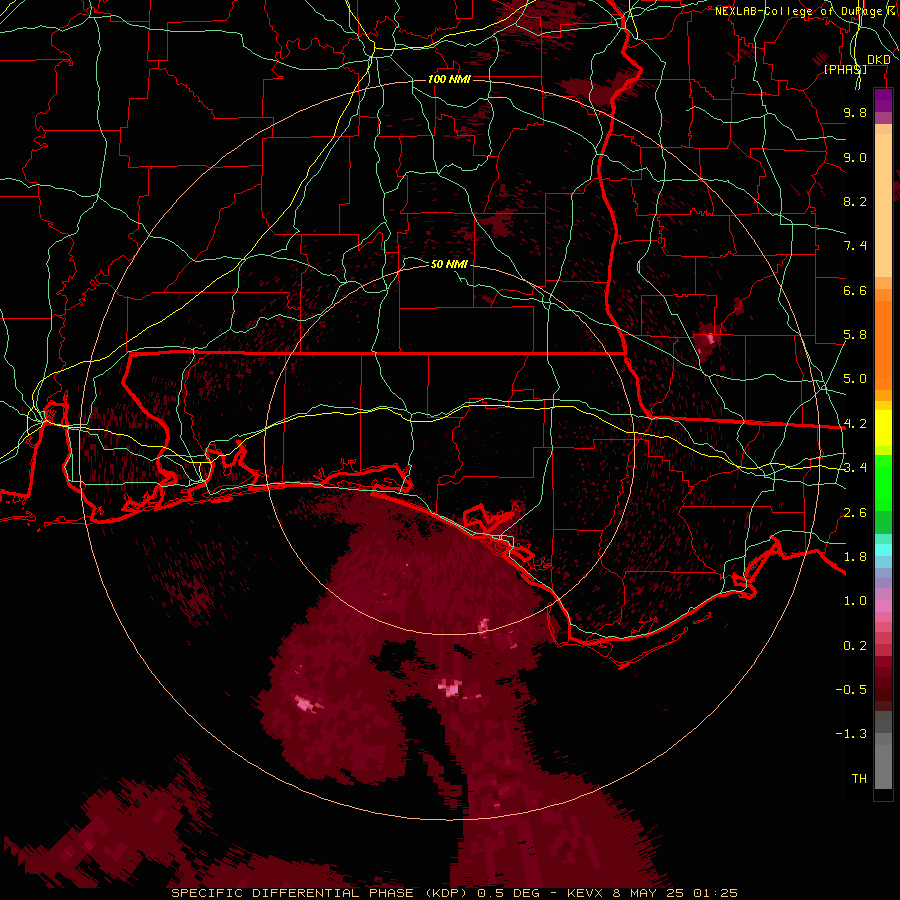Click the -0.5 color scale value
The height and width of the screenshot is (900, 900).
pos(851,690)
